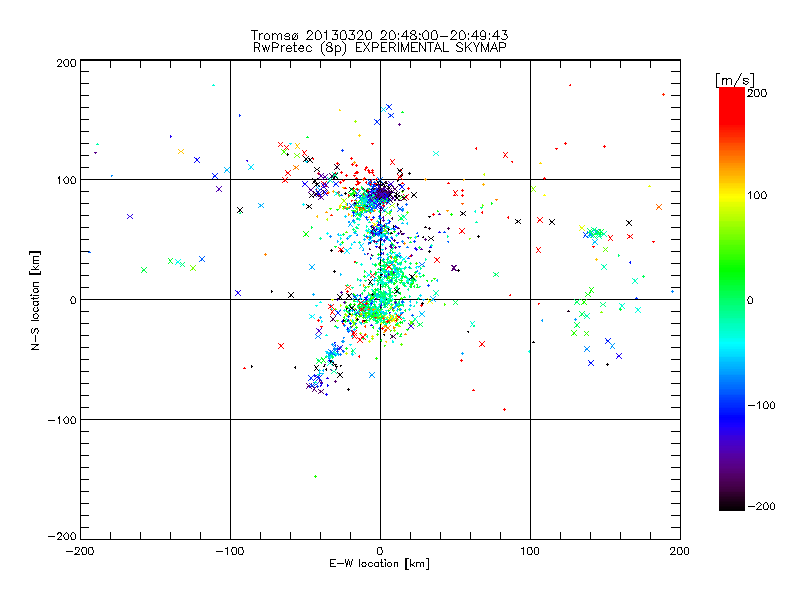Click the x-axis tick label '0'
This screenshot has height=600, width=800.
(380, 552)
